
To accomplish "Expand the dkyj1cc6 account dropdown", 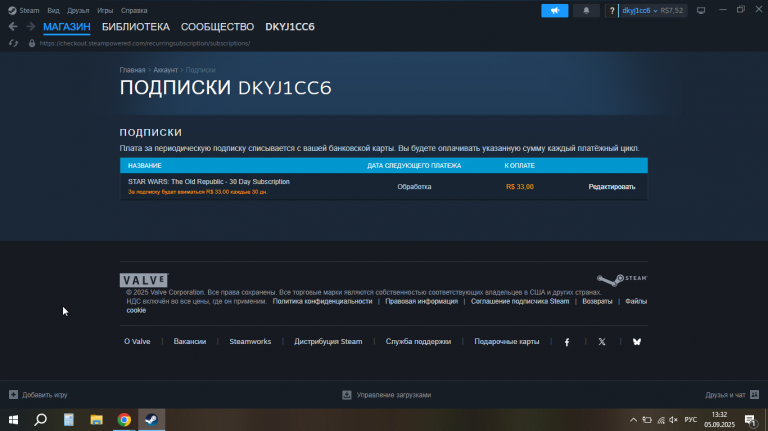I will point(640,10).
